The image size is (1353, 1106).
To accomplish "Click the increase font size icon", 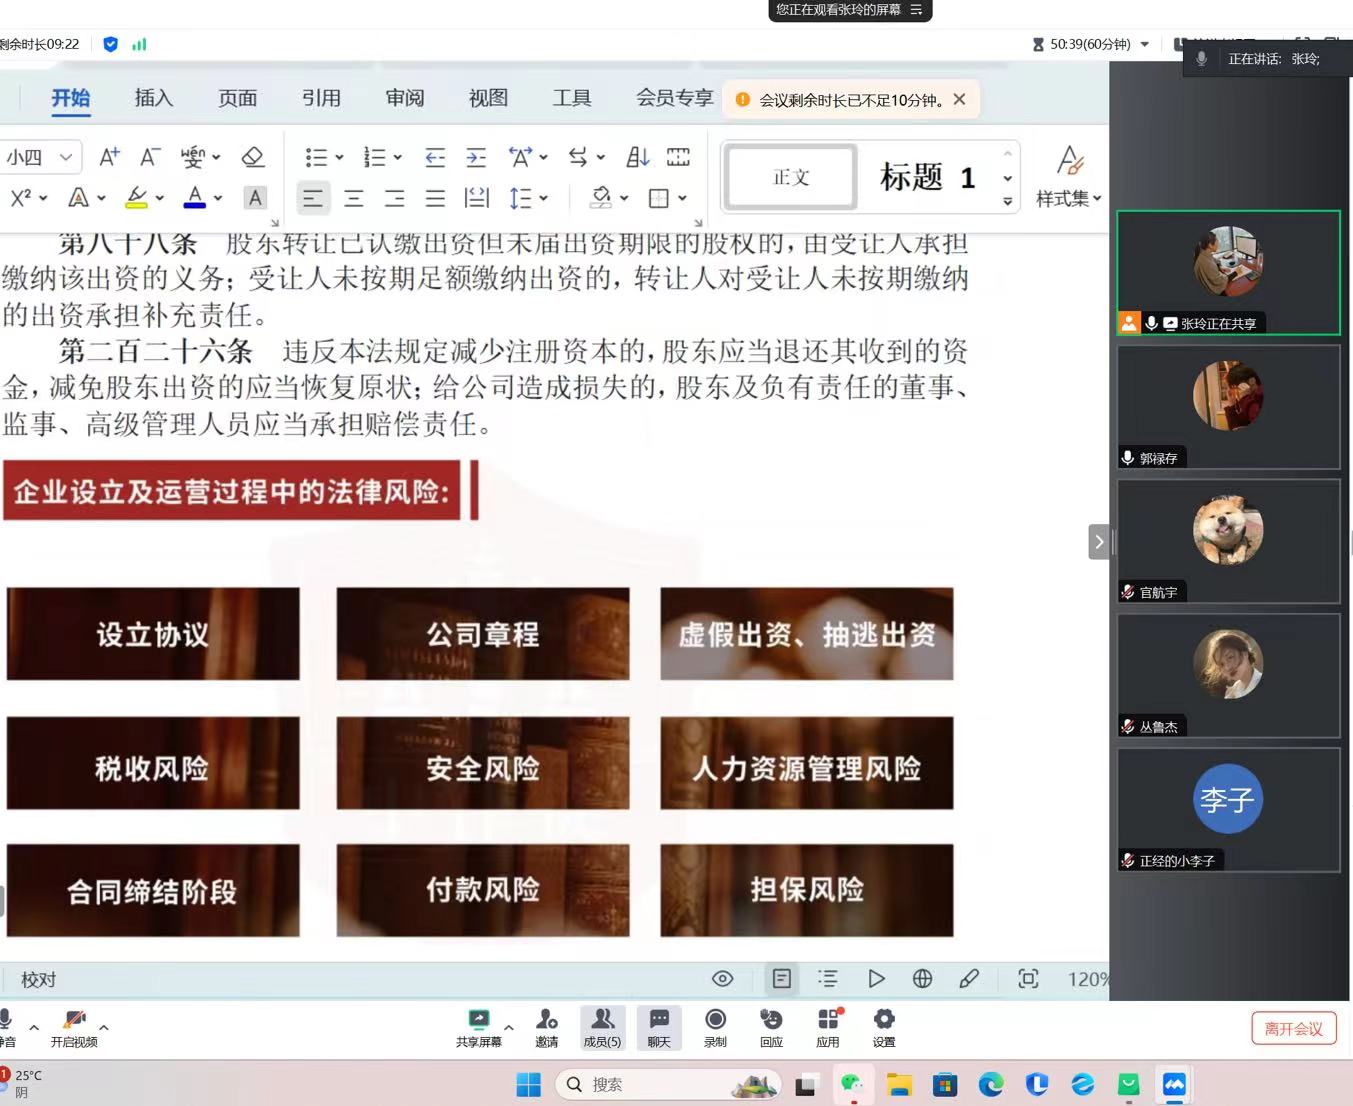I will point(109,157).
